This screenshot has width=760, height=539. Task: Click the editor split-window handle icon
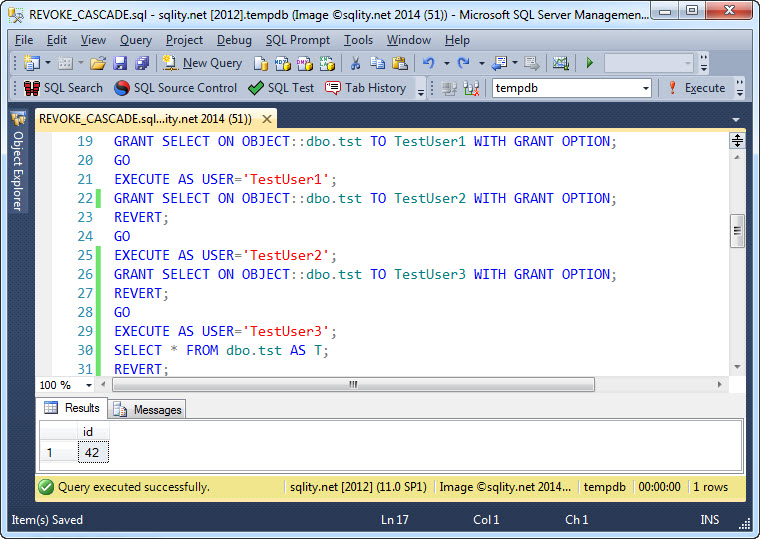point(737,141)
